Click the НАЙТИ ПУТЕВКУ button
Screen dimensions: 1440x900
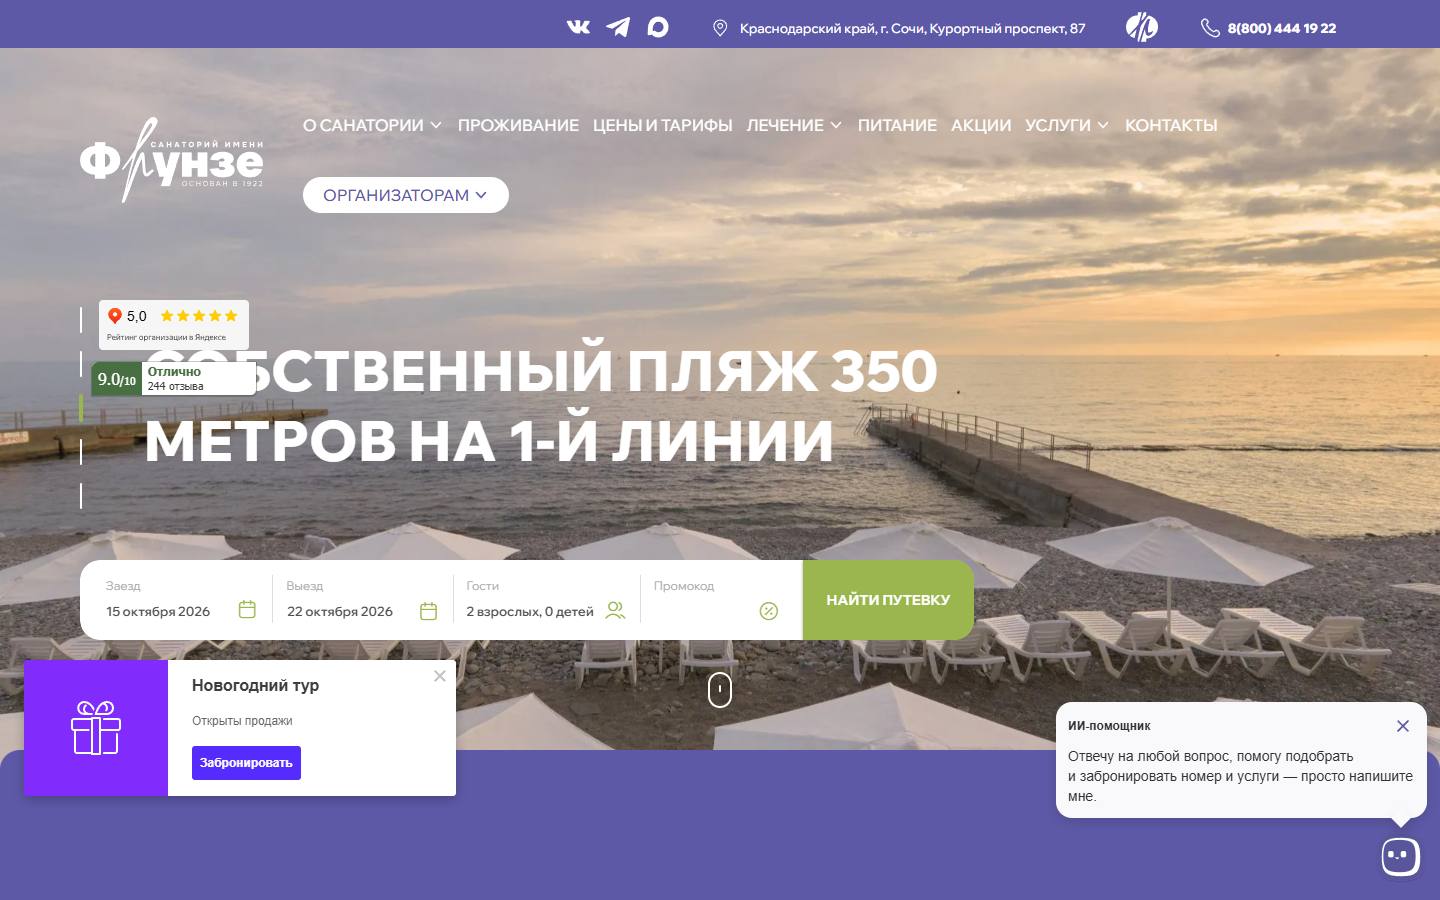pos(888,600)
